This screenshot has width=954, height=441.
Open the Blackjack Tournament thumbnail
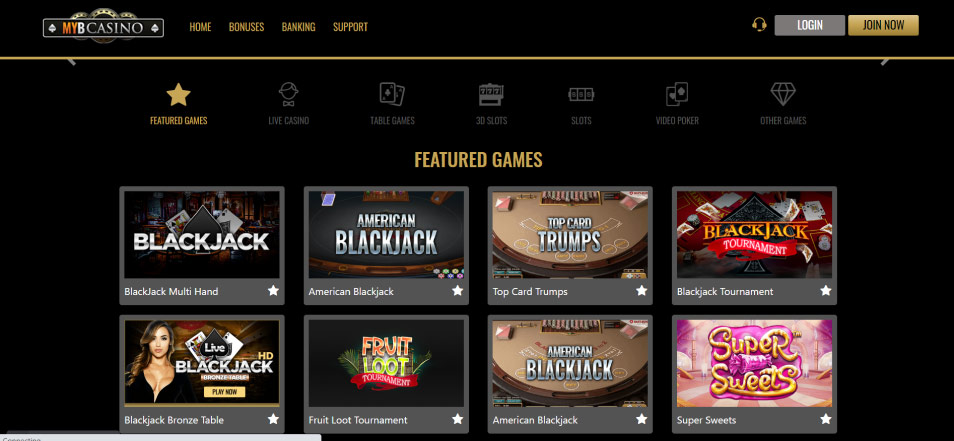click(754, 235)
